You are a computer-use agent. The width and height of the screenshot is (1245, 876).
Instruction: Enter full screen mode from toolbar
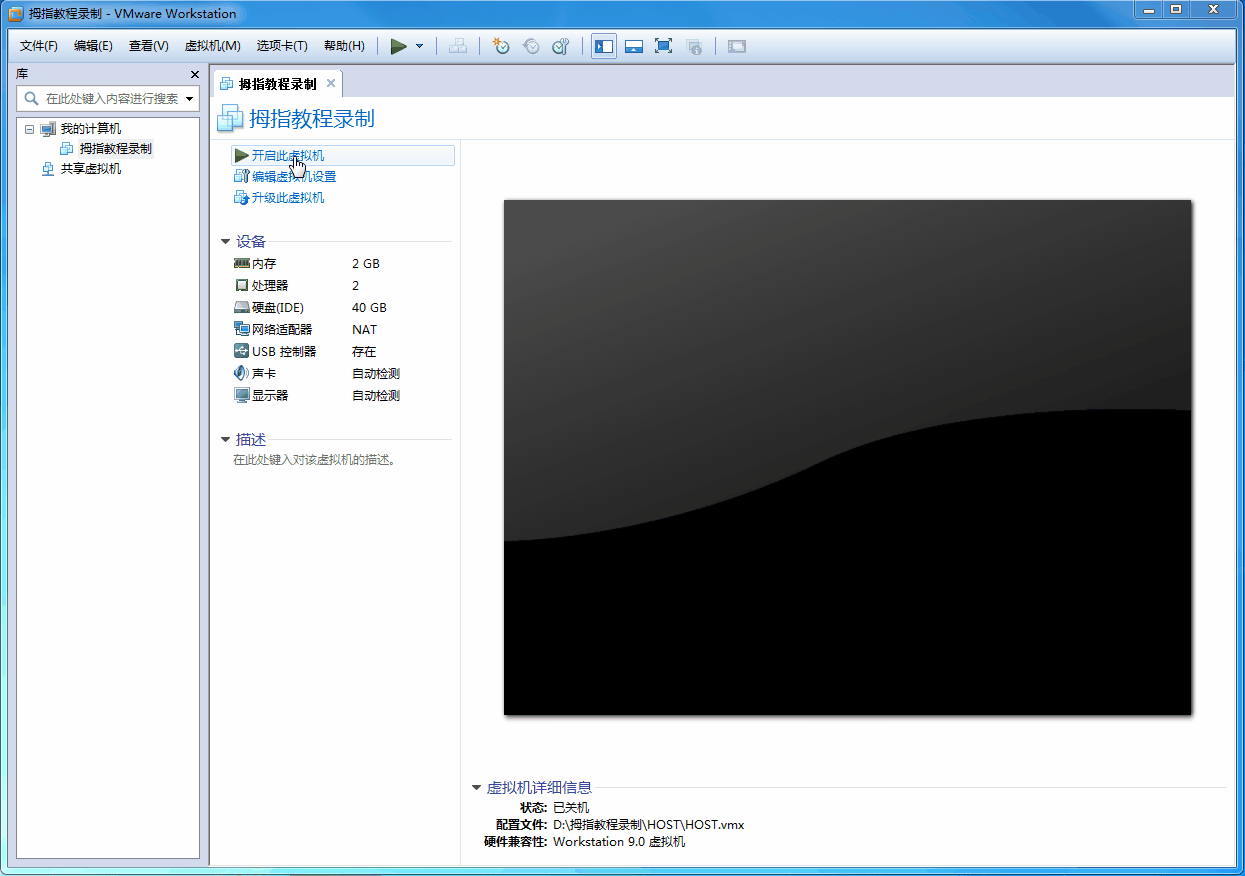click(x=663, y=46)
